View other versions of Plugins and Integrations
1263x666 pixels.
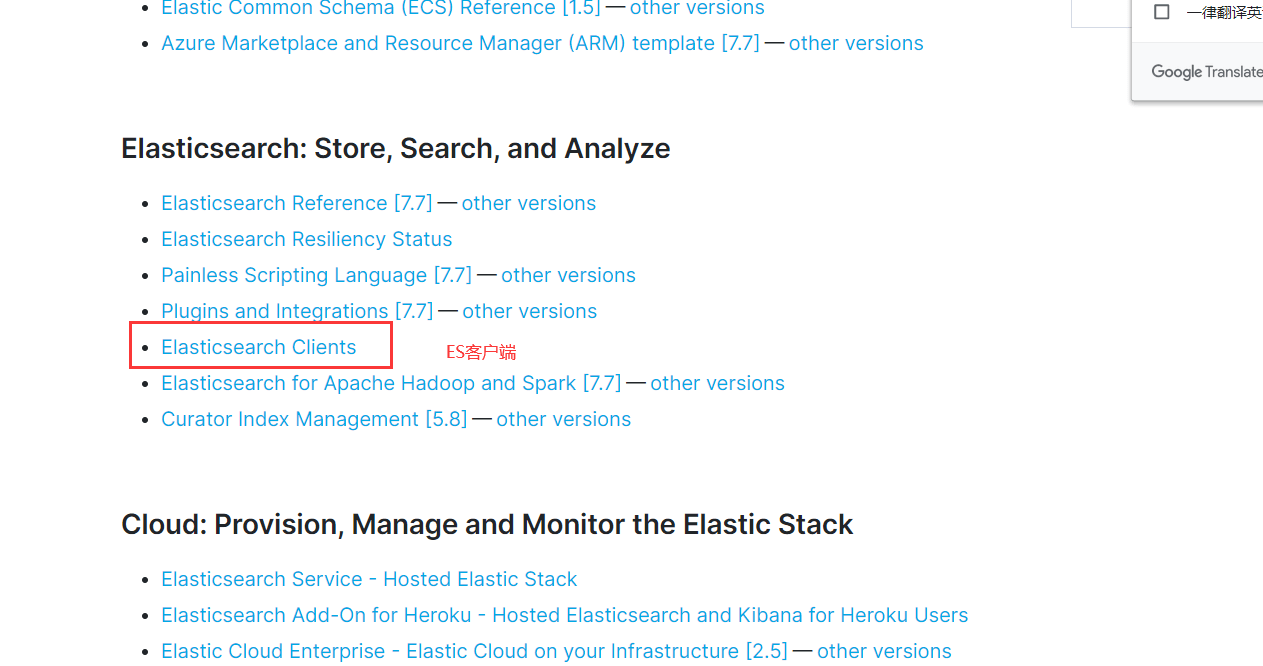529,311
